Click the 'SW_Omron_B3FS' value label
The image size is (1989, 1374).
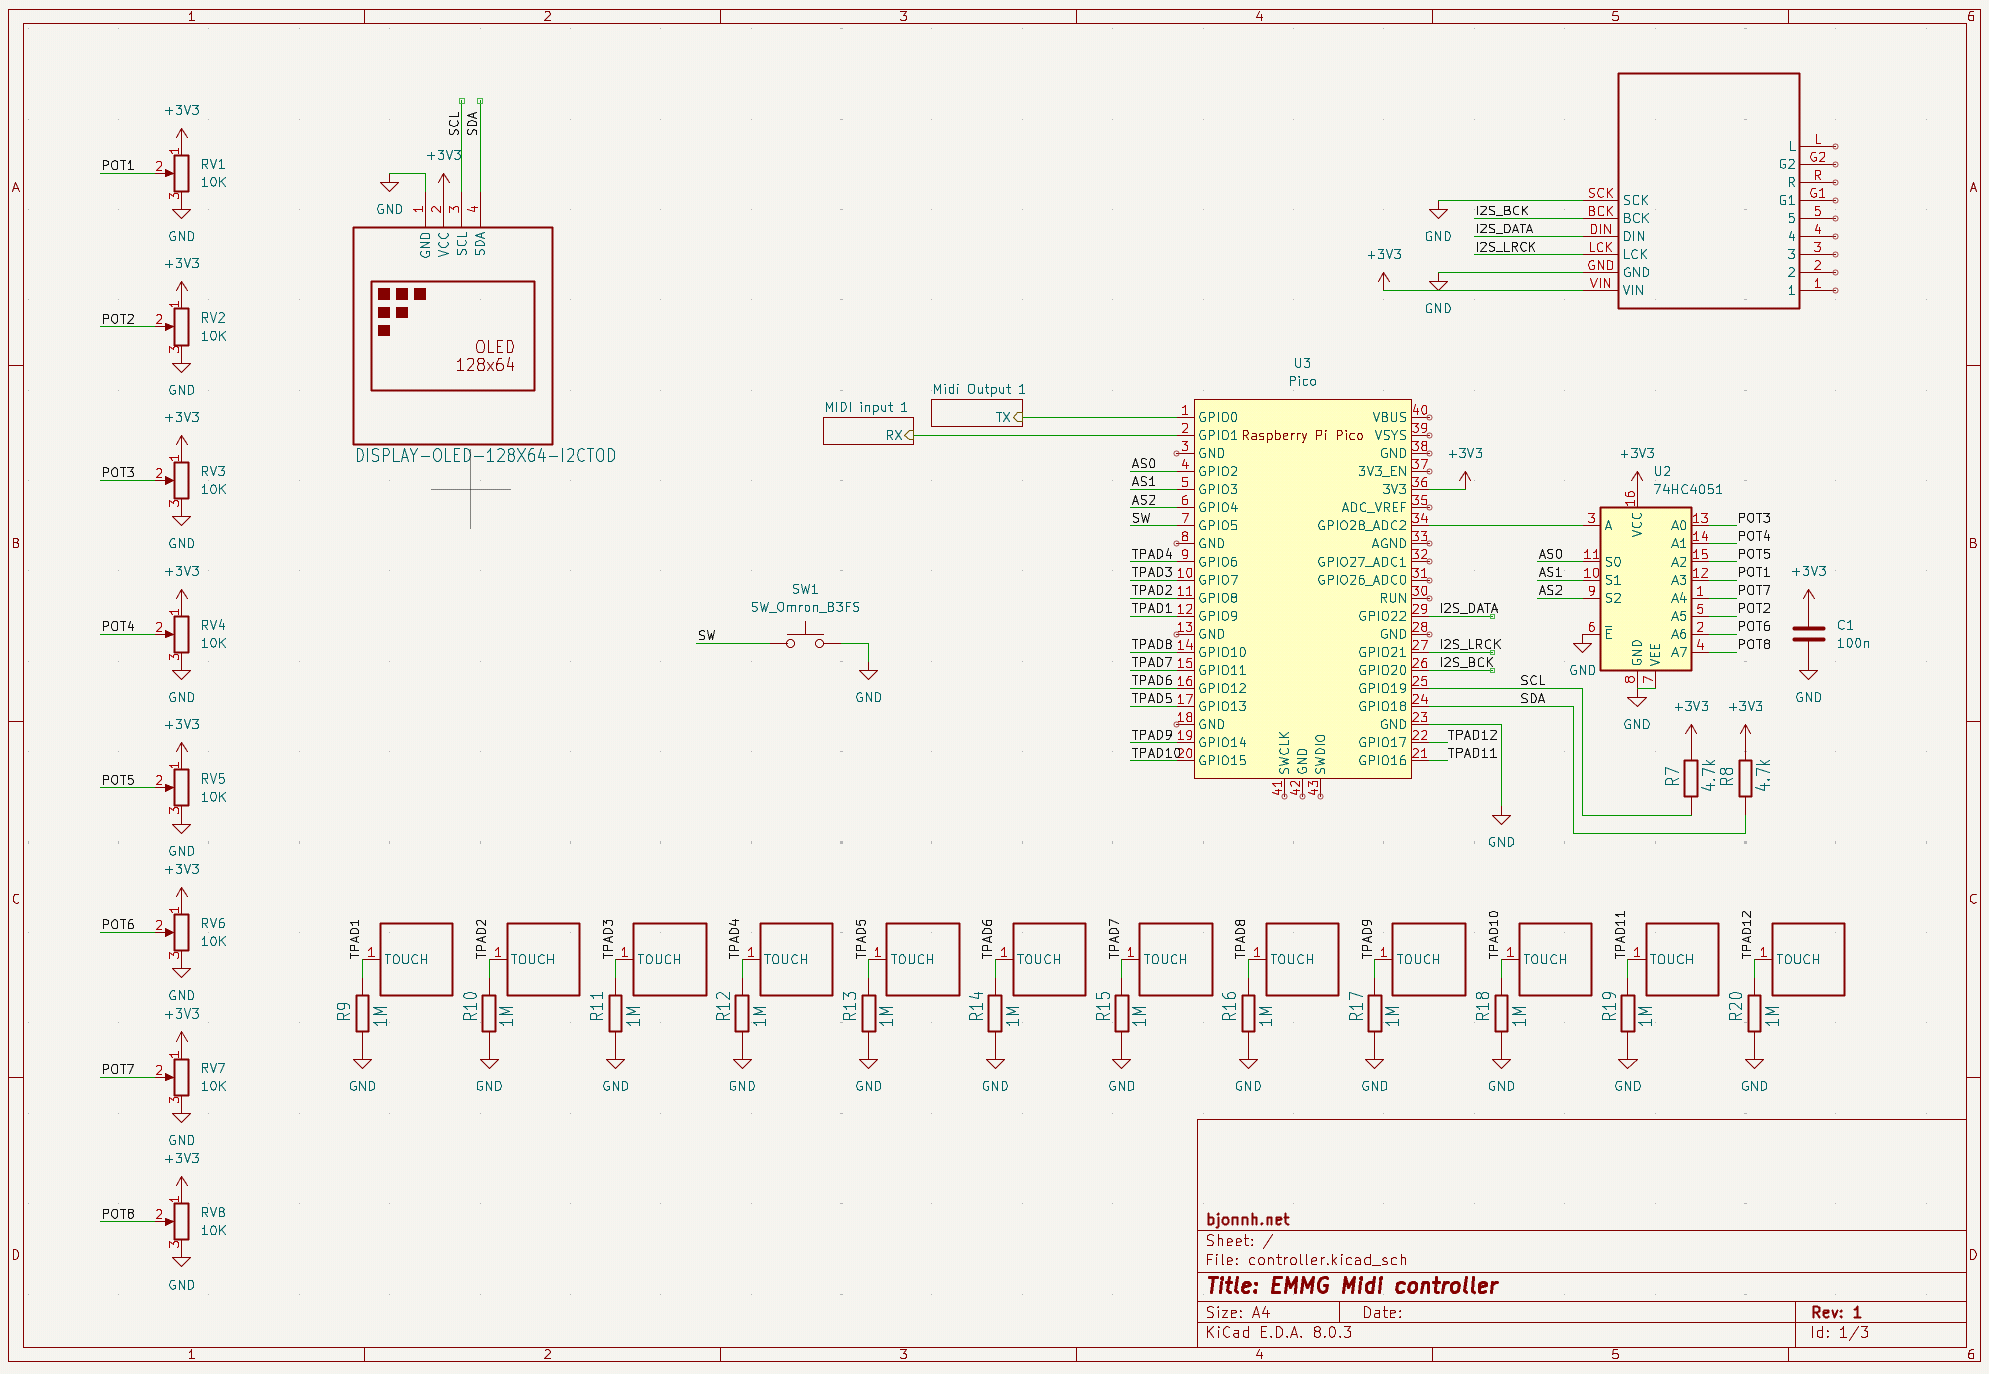pos(805,607)
